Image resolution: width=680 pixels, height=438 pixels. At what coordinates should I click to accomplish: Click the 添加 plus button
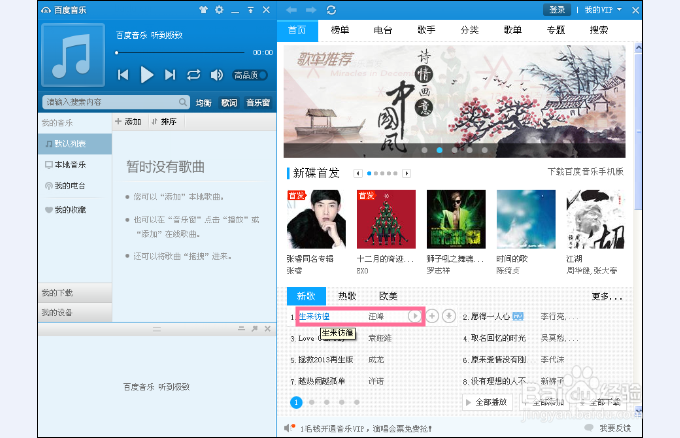tap(128, 122)
